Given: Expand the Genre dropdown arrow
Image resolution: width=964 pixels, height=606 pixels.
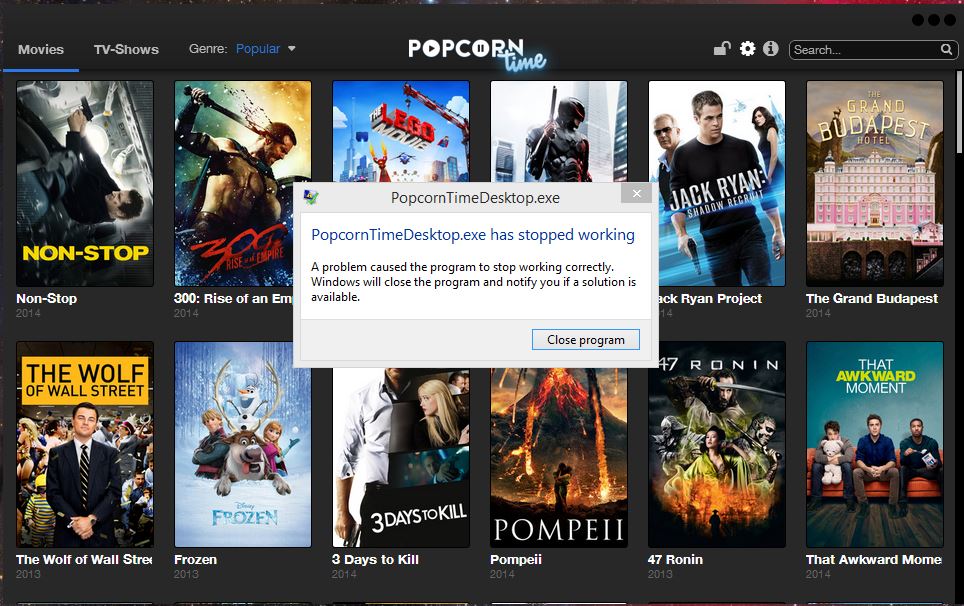Looking at the screenshot, I should tap(292, 49).
